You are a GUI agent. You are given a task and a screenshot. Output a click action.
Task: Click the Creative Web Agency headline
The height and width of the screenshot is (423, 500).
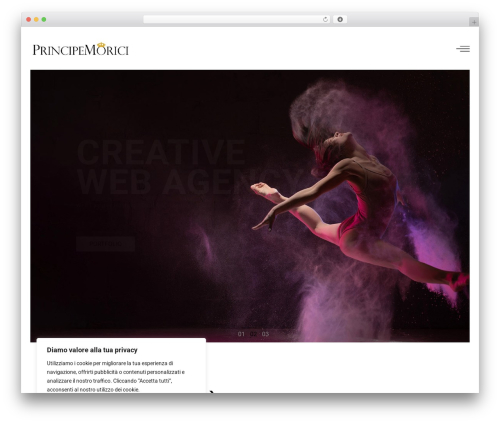tap(190, 167)
